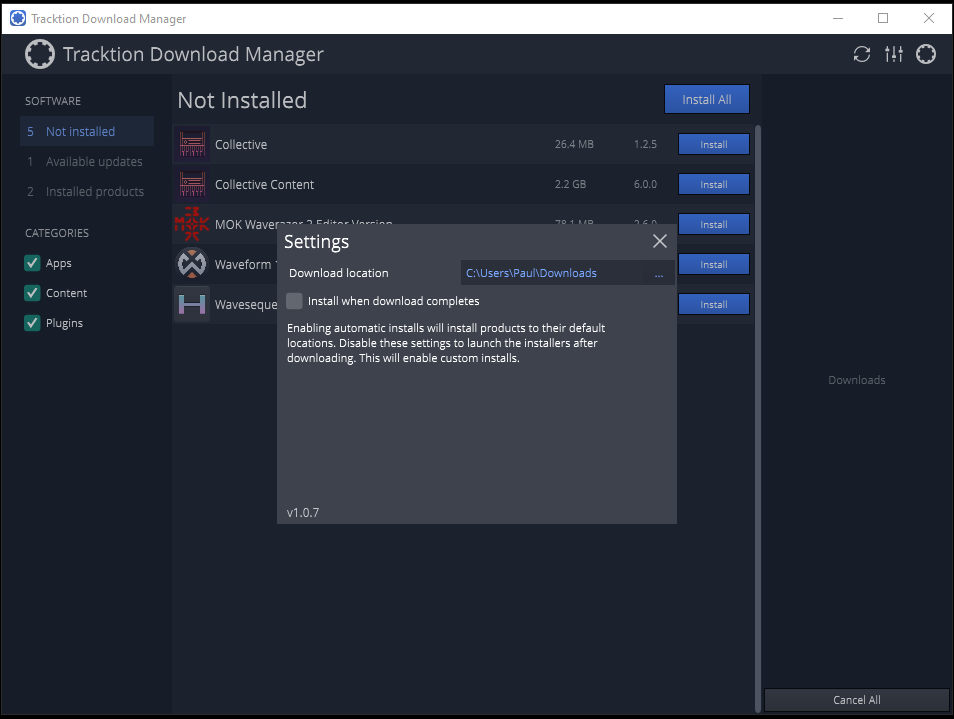Image resolution: width=954 pixels, height=719 pixels.
Task: Click the window title bar app icon
Action: tap(18, 18)
